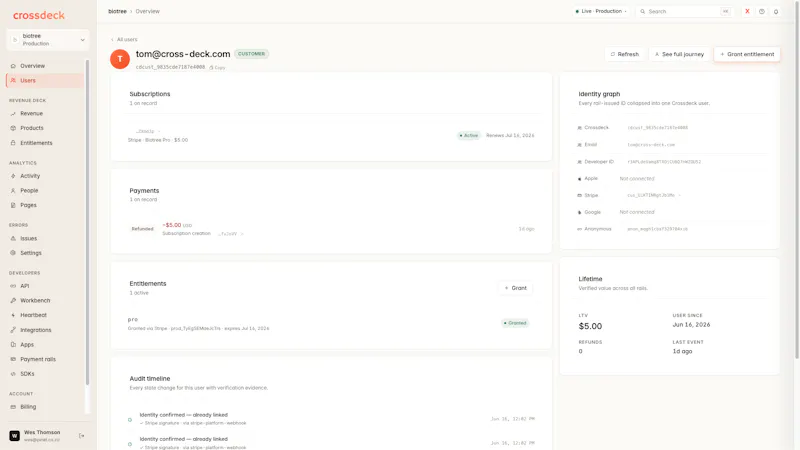Screen dimensions: 800x450
Task: Click the page vertical scrollbar
Action: point(797,179)
